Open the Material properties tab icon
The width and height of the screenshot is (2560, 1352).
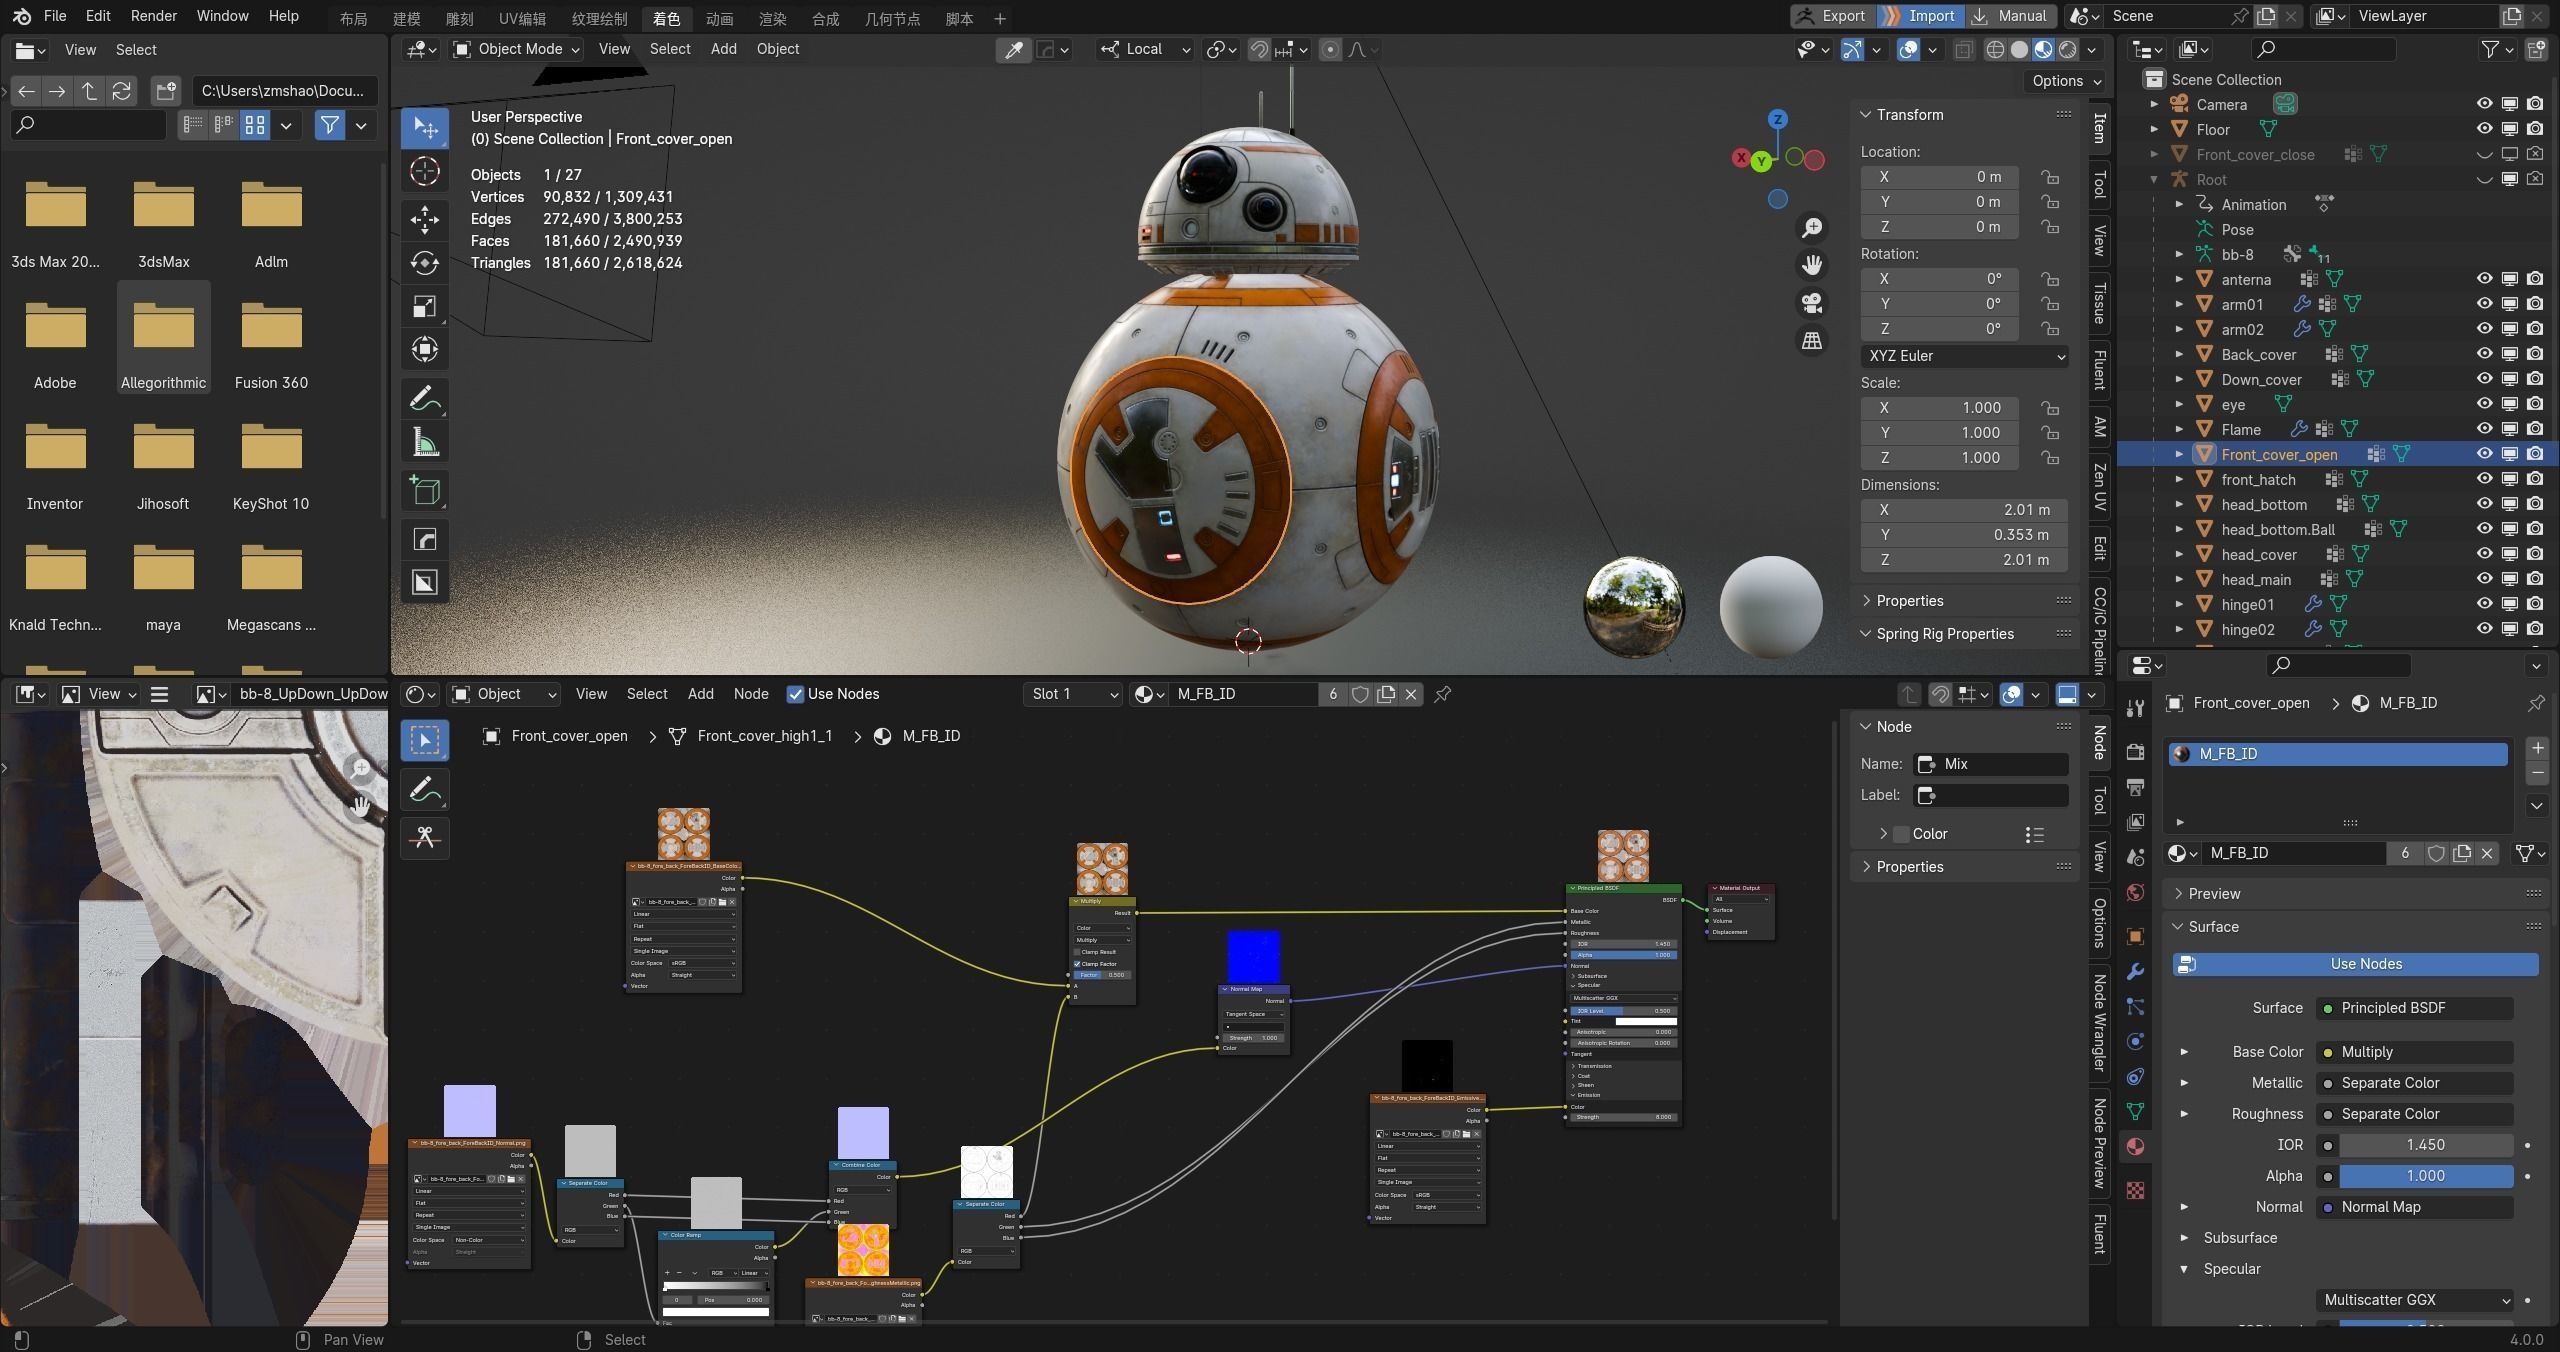click(2135, 1146)
